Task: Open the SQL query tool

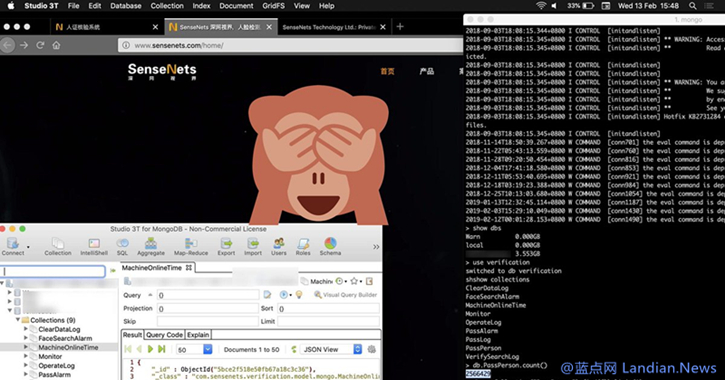Action: 122,246
